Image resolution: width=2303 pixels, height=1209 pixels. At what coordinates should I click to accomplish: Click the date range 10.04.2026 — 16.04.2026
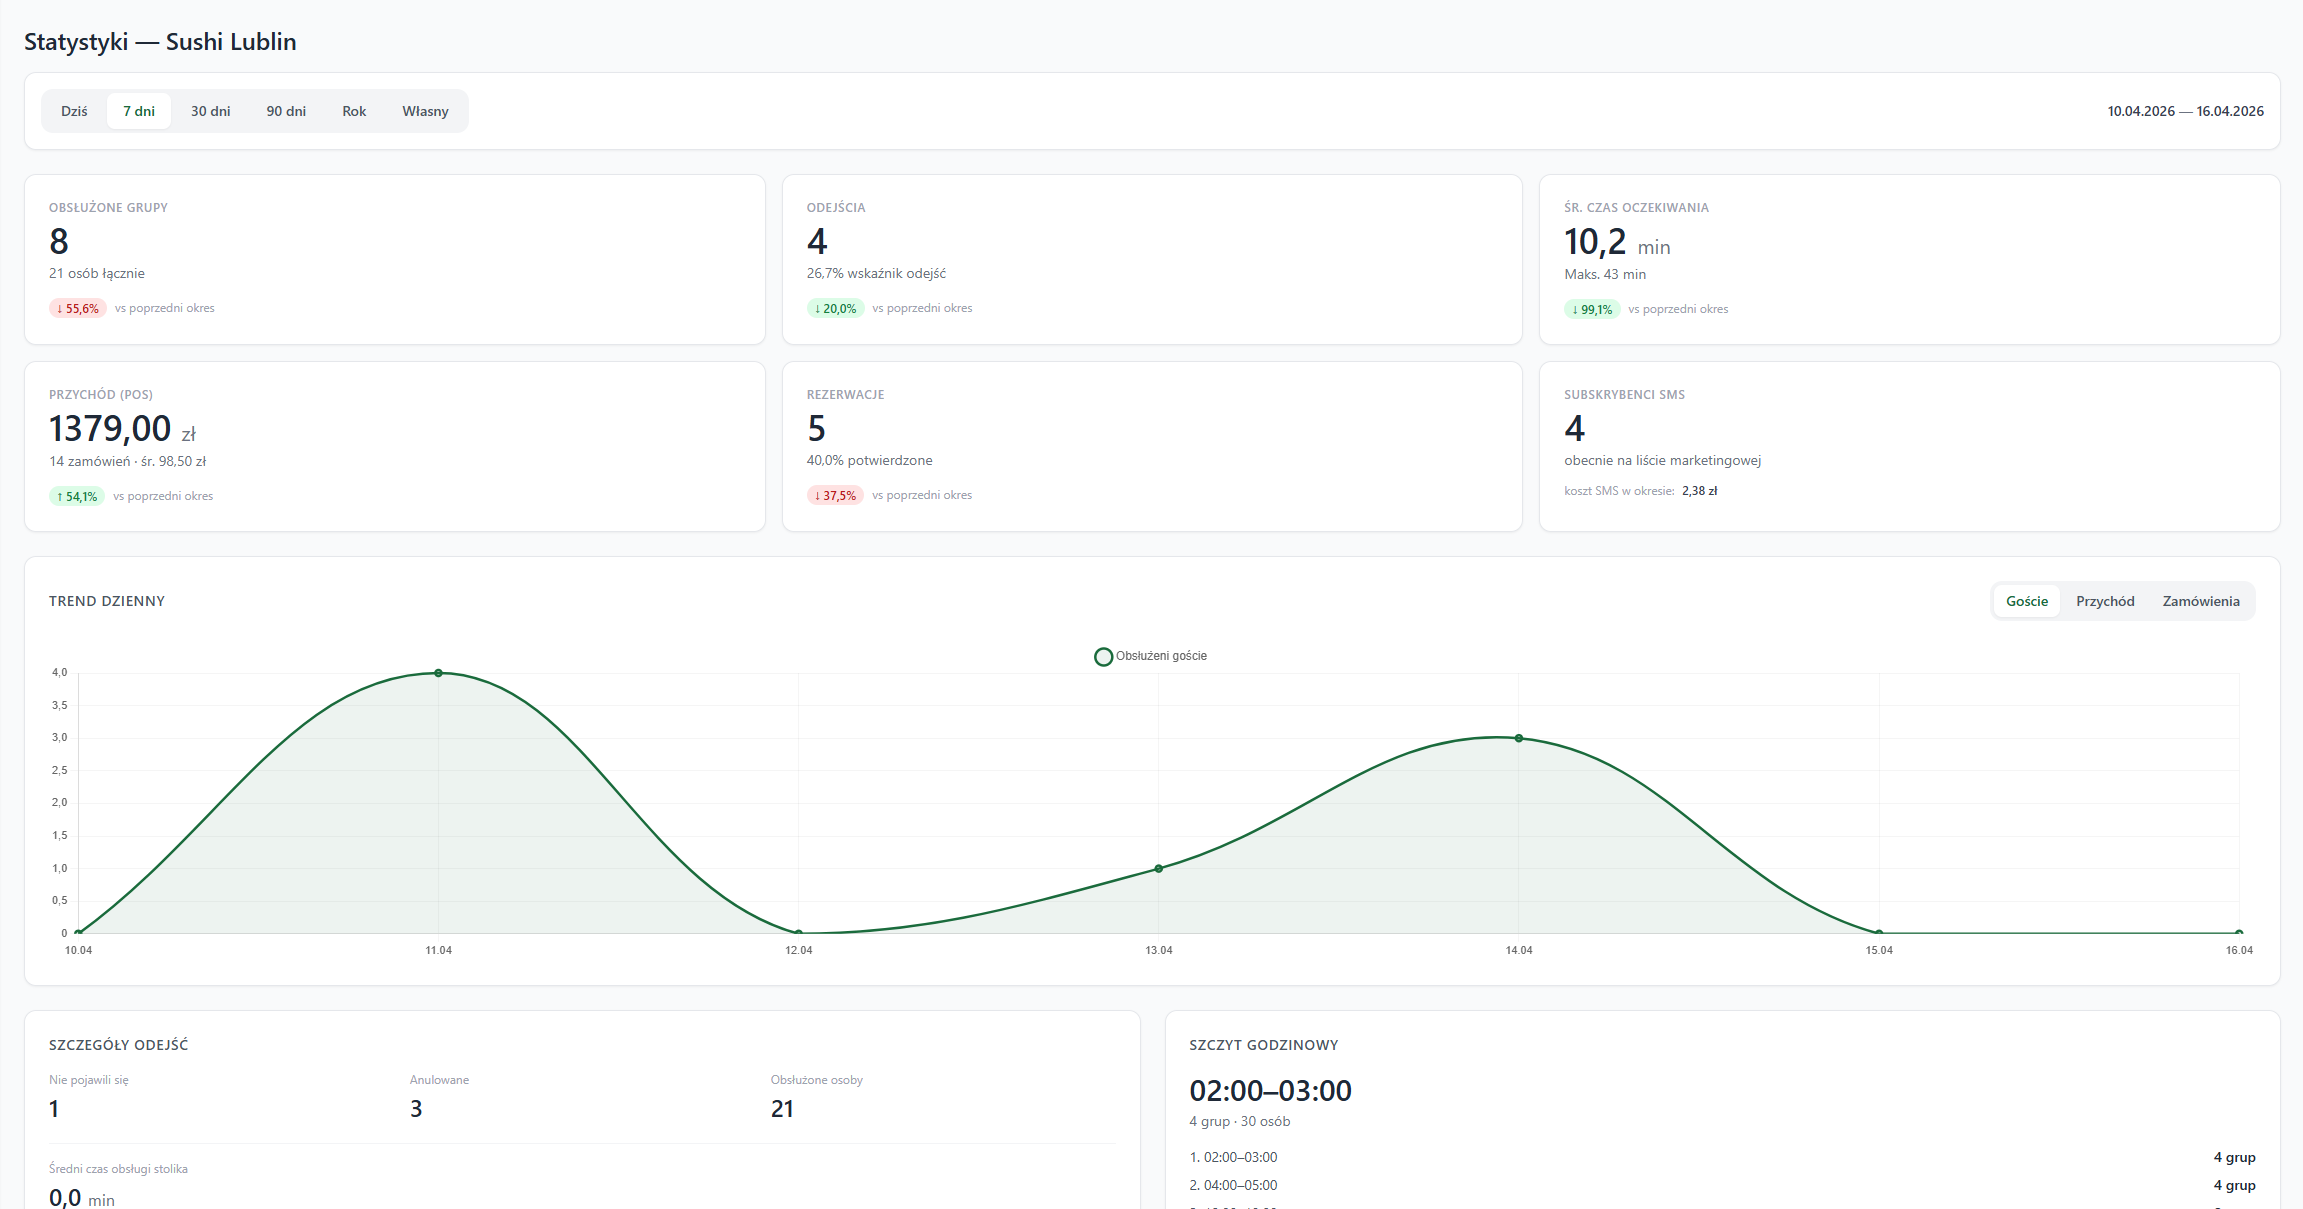point(2185,111)
